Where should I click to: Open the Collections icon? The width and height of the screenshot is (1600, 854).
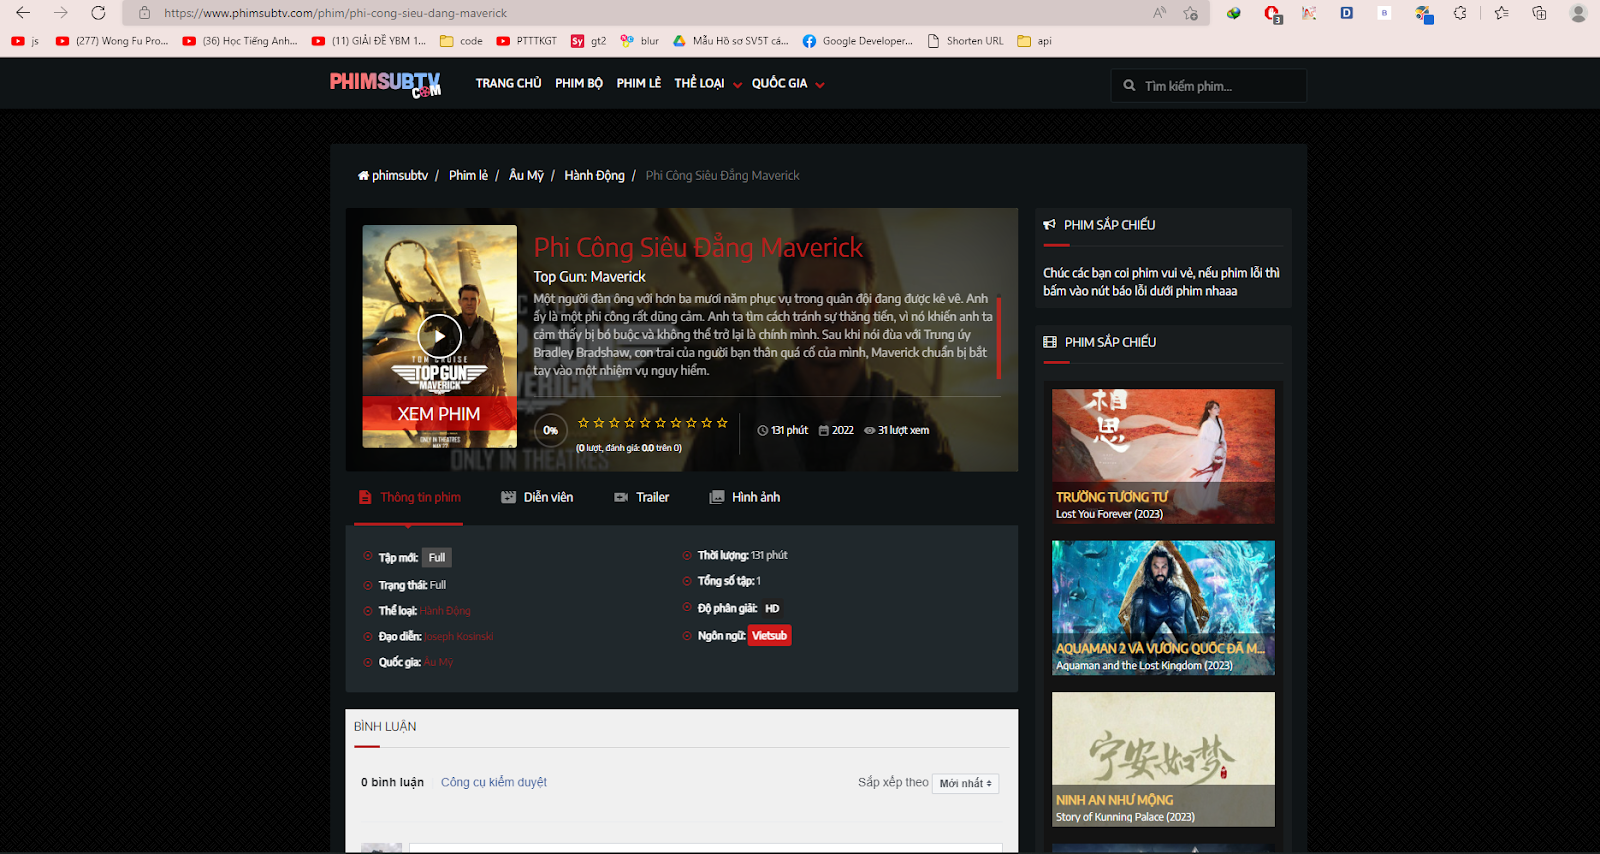point(1539,13)
